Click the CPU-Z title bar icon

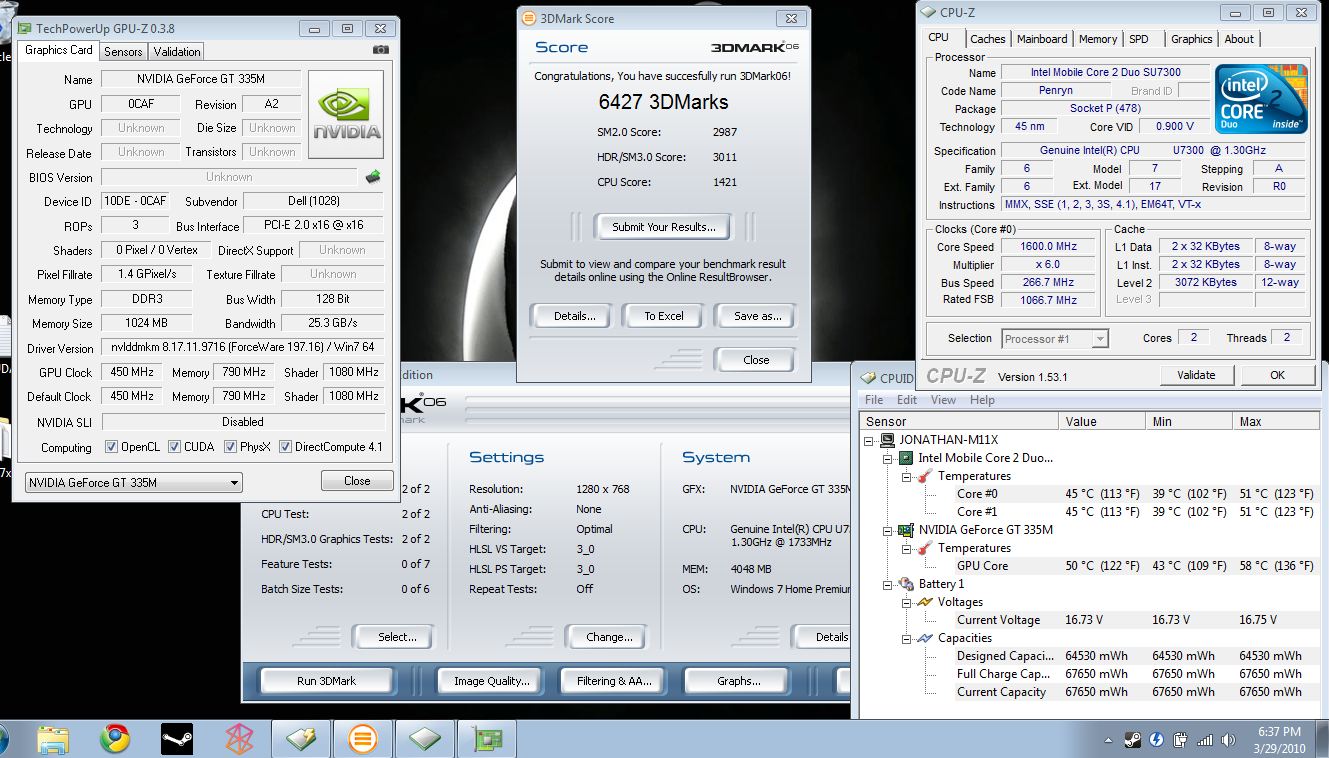(928, 13)
